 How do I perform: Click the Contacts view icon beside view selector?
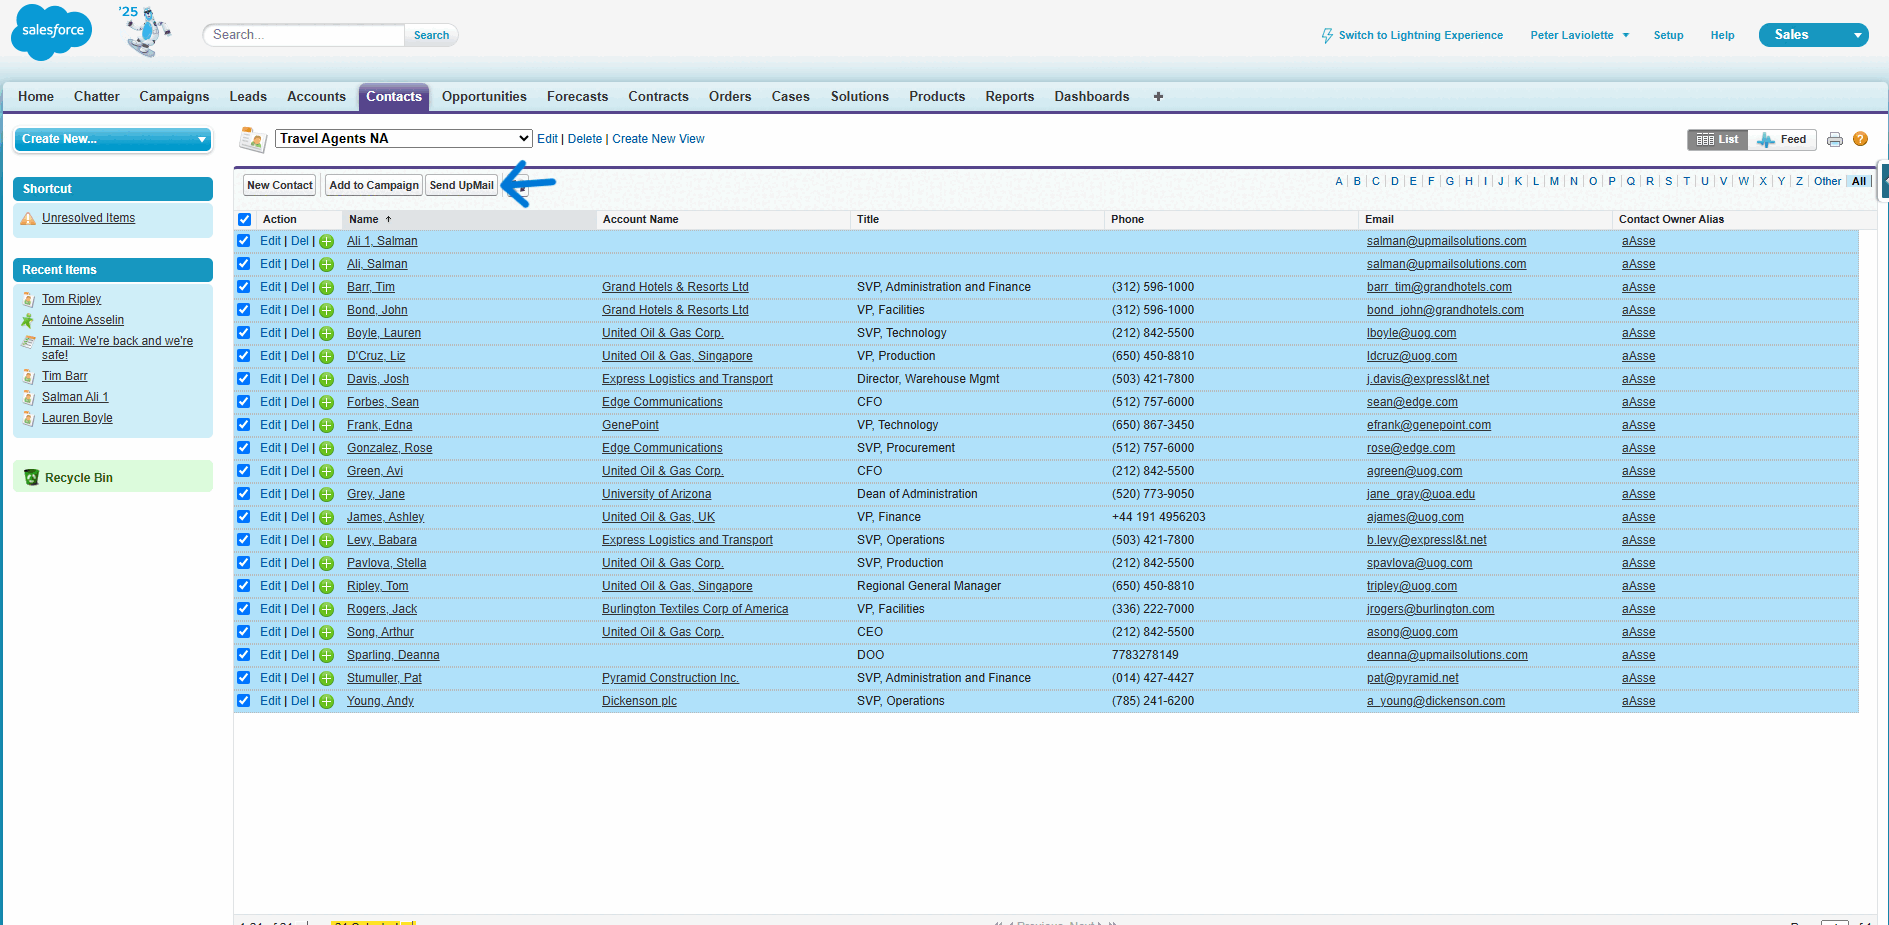pos(253,139)
